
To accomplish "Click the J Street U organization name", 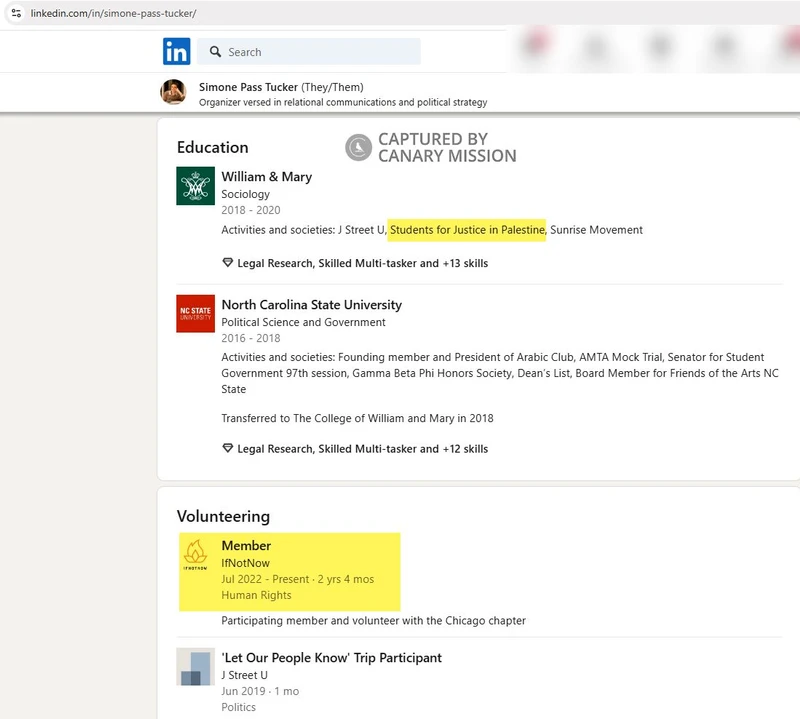I will (x=244, y=675).
